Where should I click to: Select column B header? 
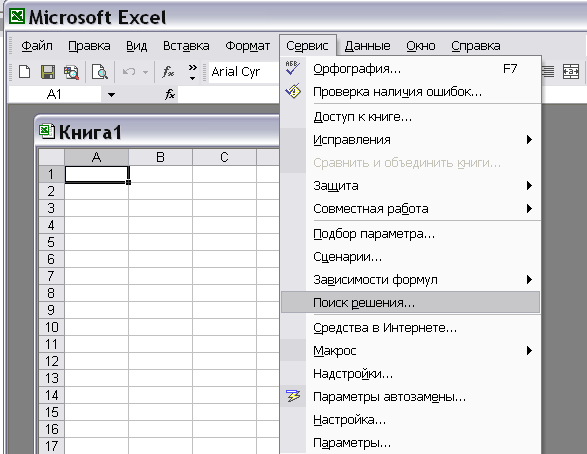(x=160, y=157)
